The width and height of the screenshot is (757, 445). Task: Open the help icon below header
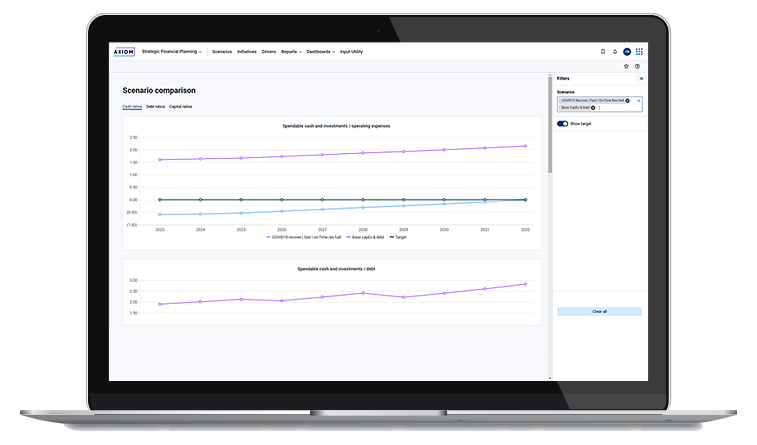pos(637,66)
